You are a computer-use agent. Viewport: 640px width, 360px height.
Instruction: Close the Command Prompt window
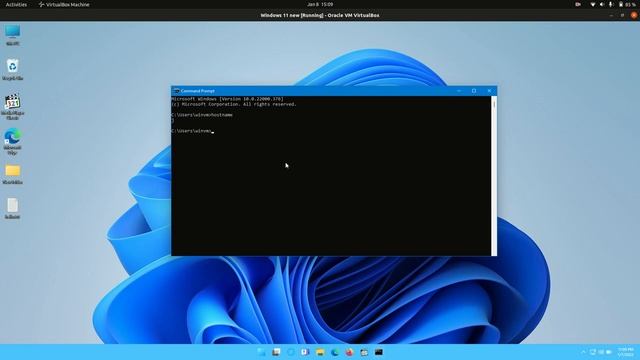(489, 91)
